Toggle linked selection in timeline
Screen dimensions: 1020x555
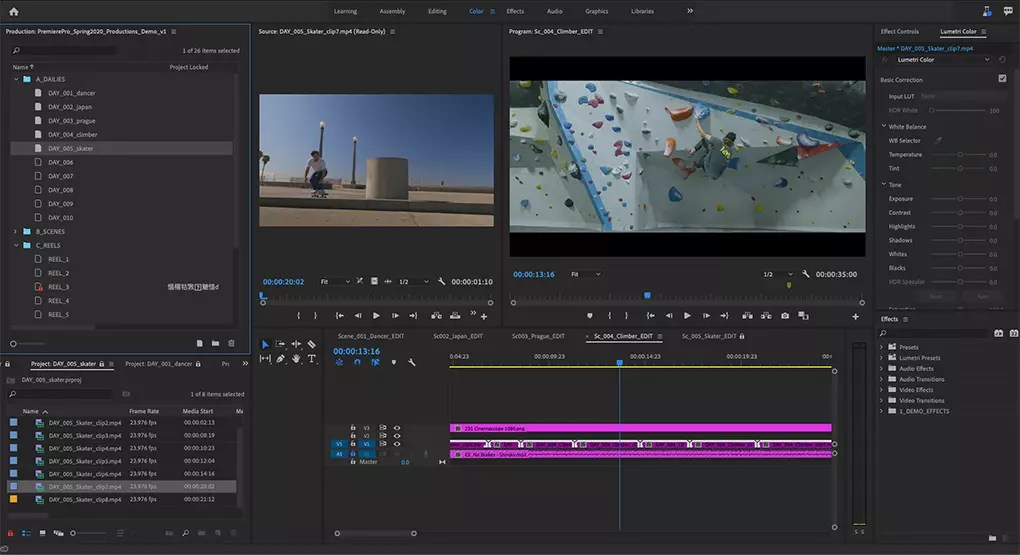(x=375, y=362)
